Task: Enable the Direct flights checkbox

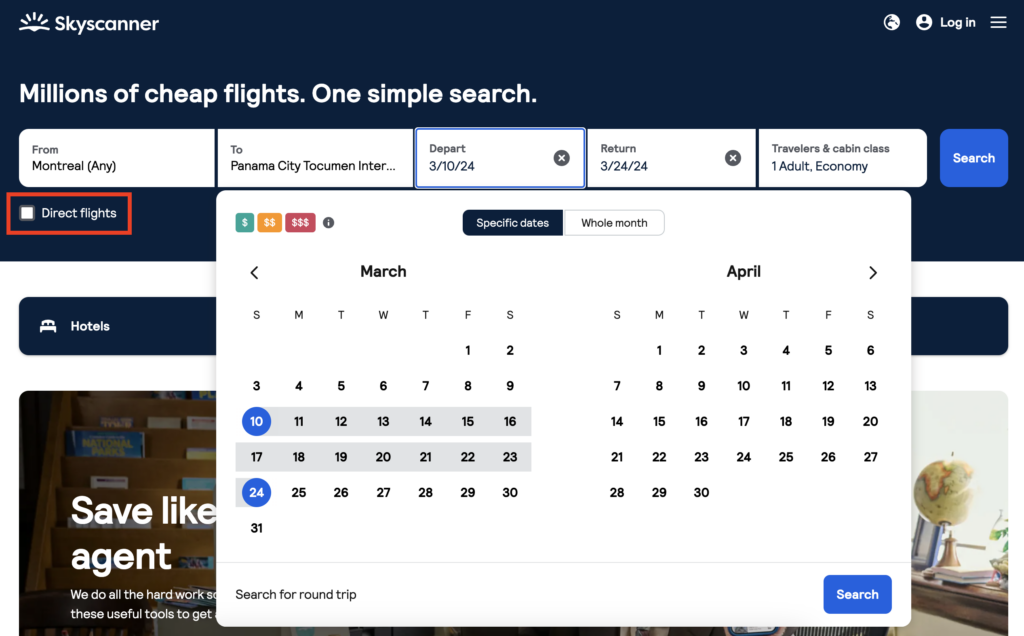Action: pos(25,213)
